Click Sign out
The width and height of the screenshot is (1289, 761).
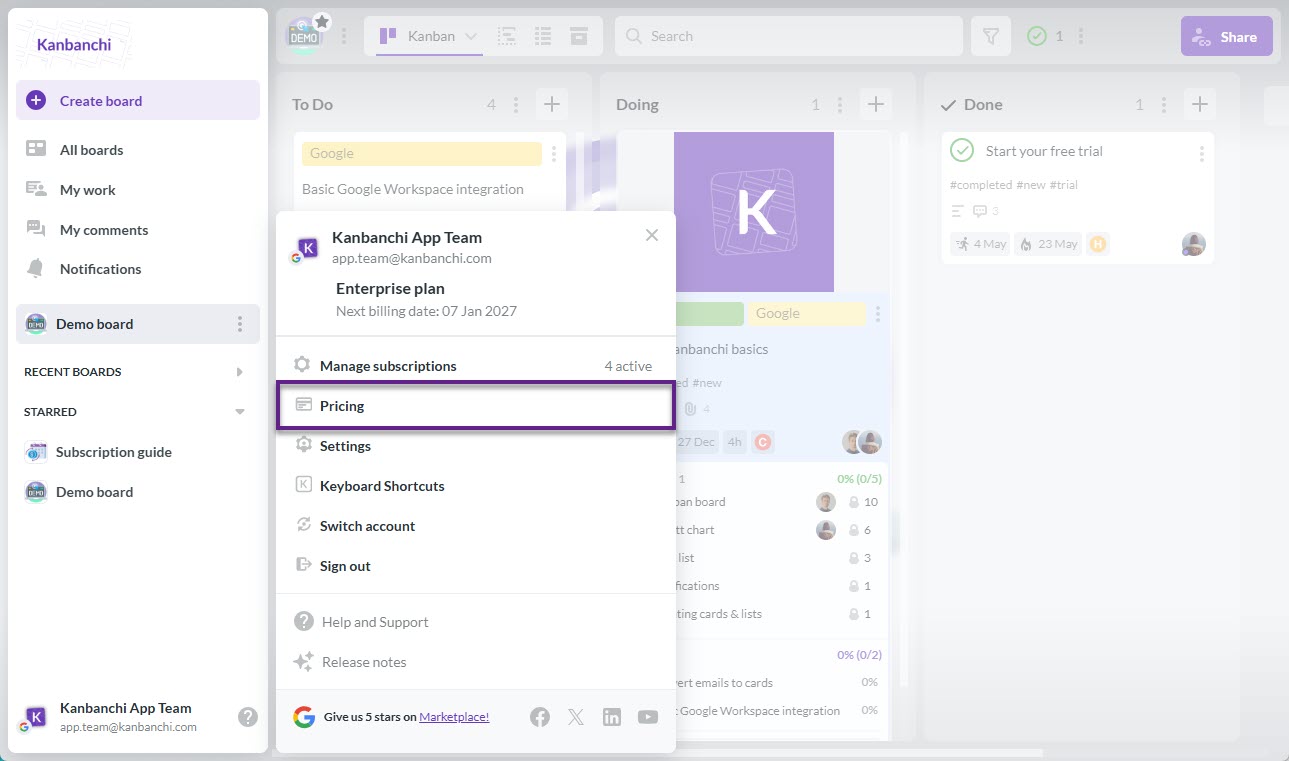click(476, 566)
